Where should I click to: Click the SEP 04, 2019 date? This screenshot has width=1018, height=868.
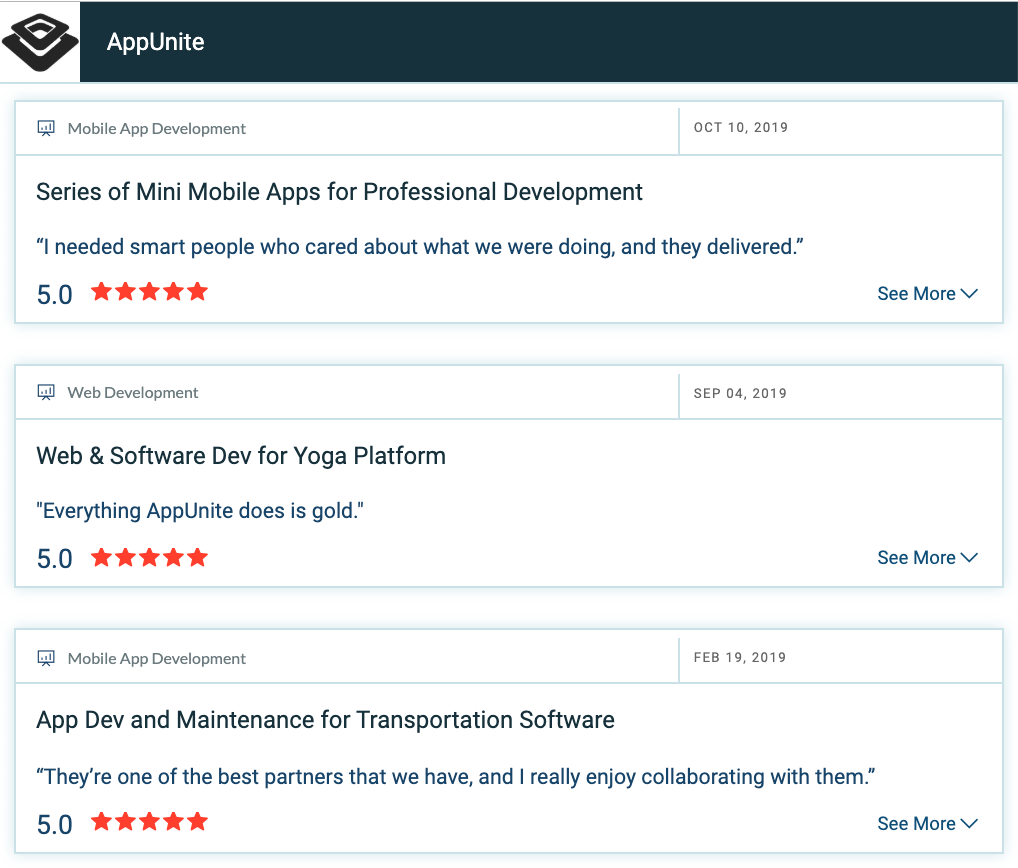740,393
